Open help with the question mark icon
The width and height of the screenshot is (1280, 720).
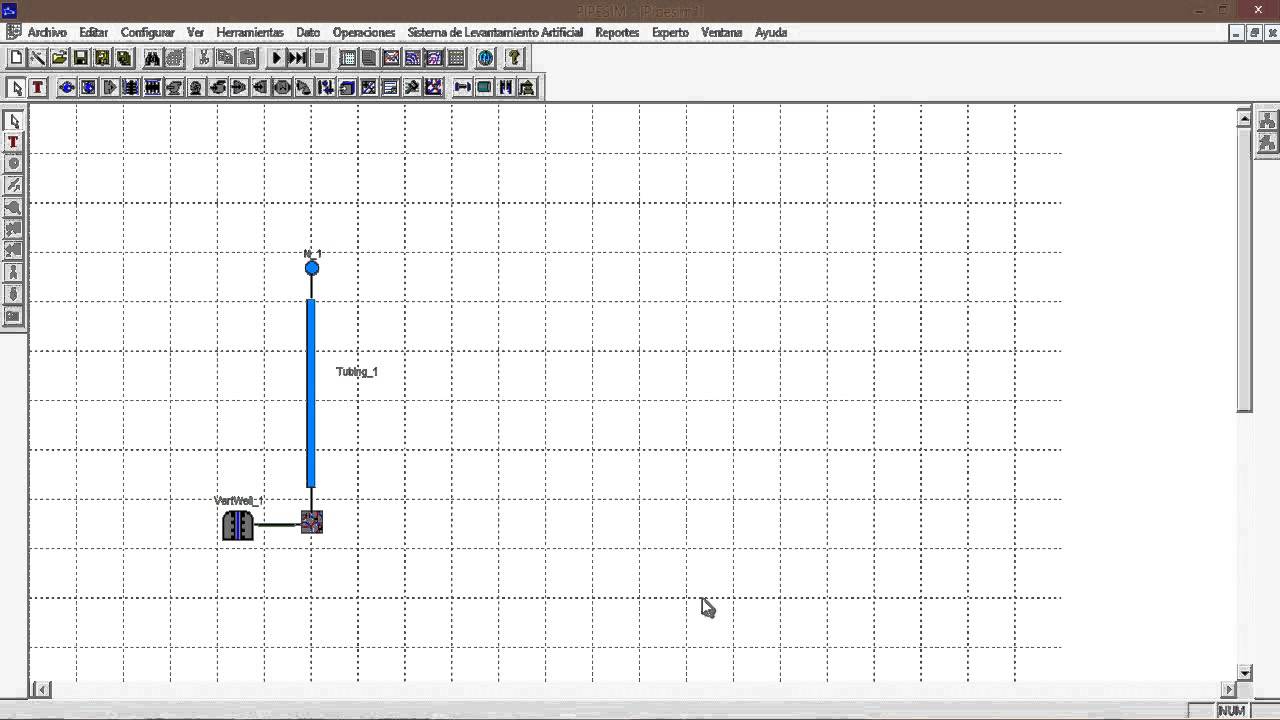514,58
